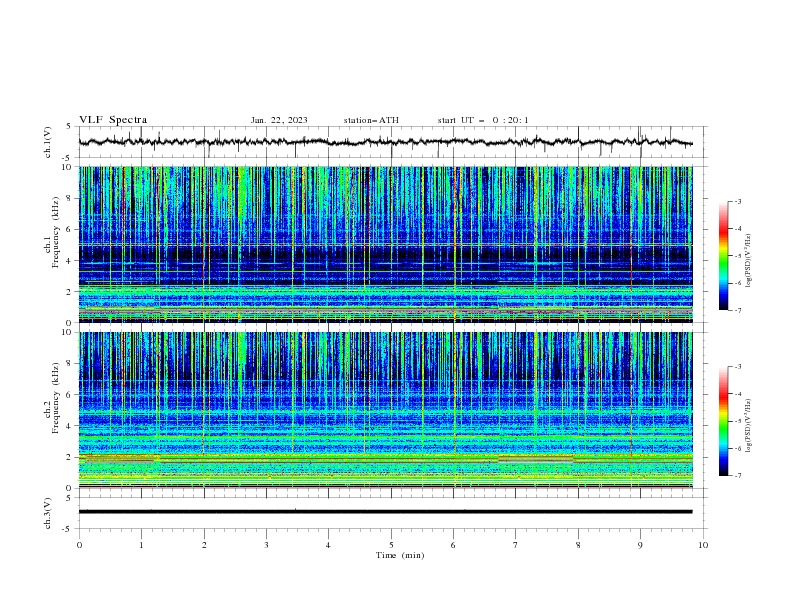Viewport: 792px width, 612px height.
Task: Click the "ch.1(V)" axis label
Action: [48, 142]
